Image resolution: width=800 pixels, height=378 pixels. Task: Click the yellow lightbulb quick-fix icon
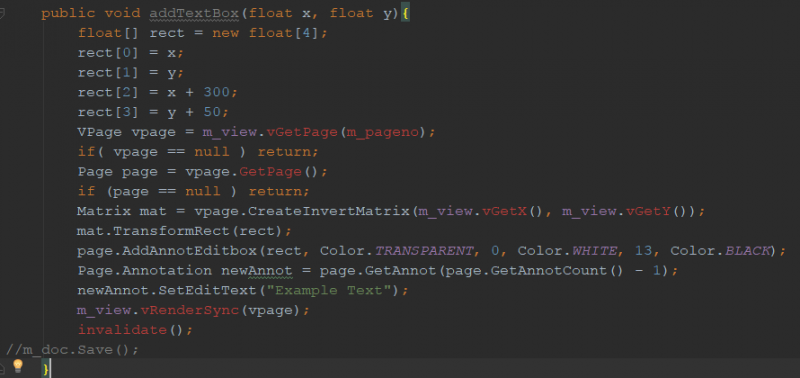pos(17,365)
